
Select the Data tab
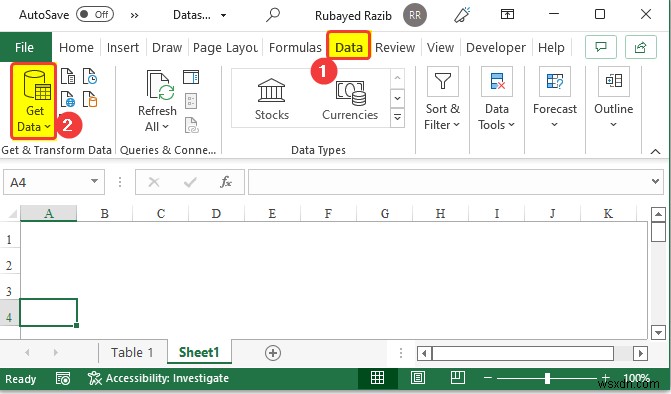[348, 47]
